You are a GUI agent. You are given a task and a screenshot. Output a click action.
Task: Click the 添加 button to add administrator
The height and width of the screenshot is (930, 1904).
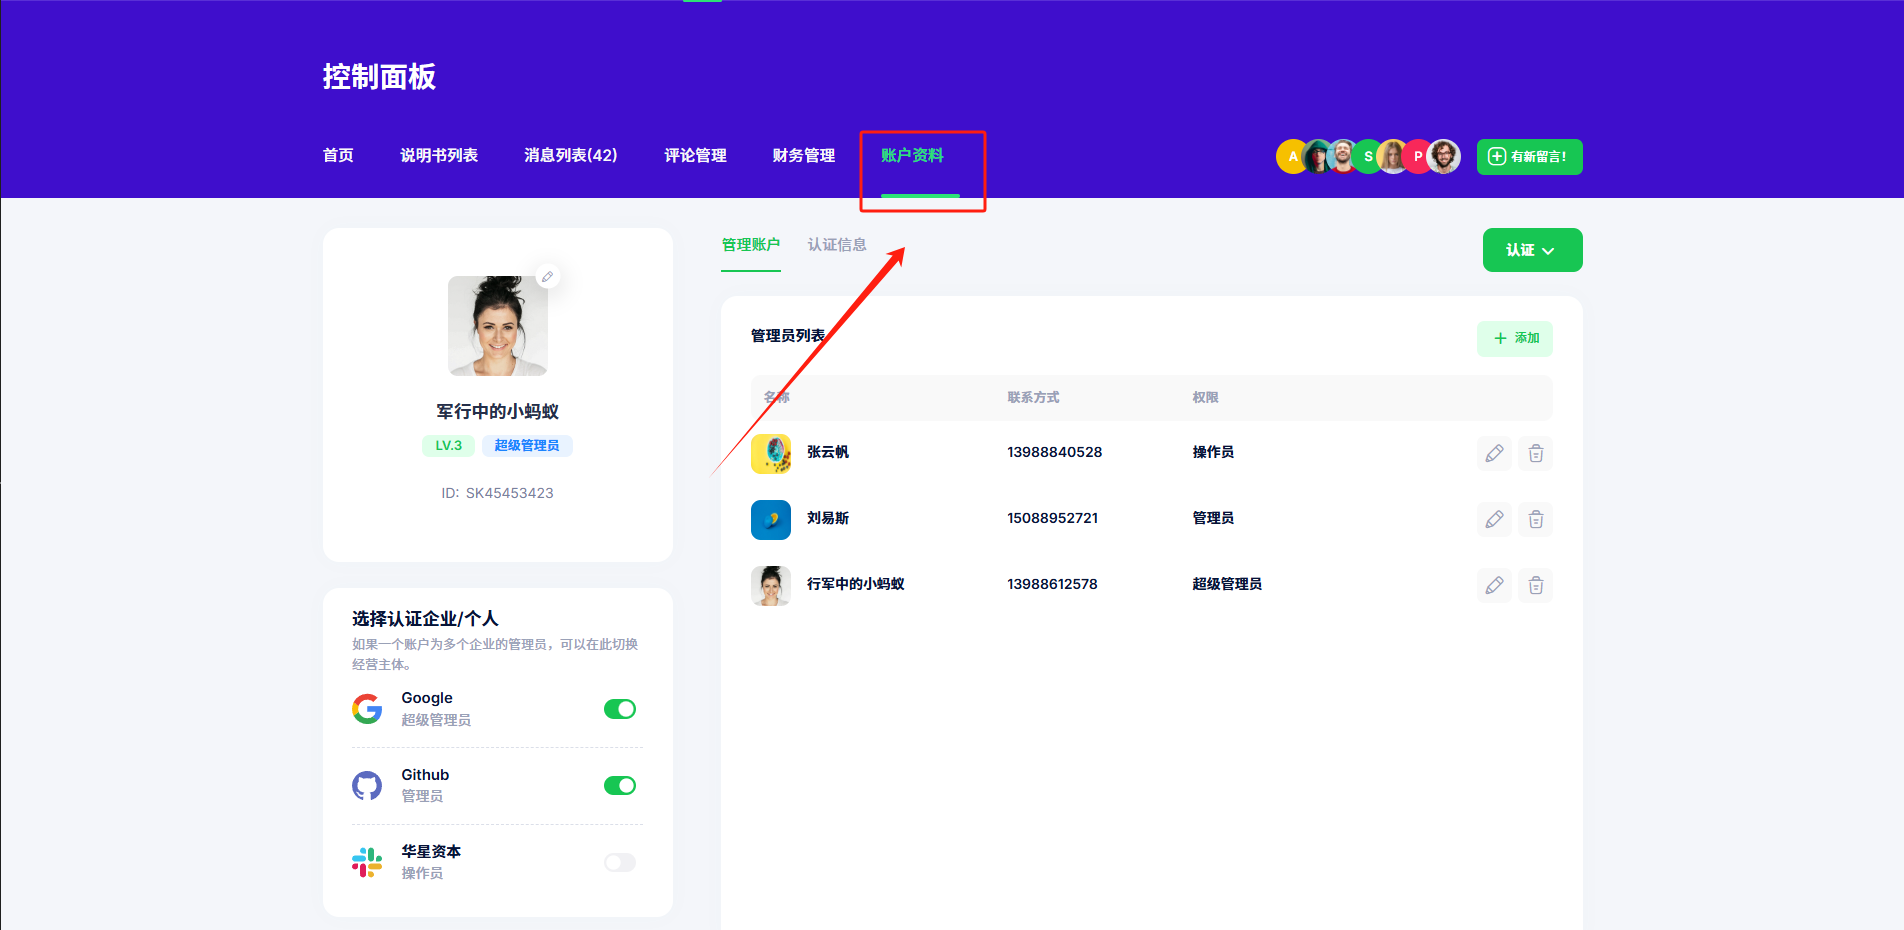coord(1515,339)
